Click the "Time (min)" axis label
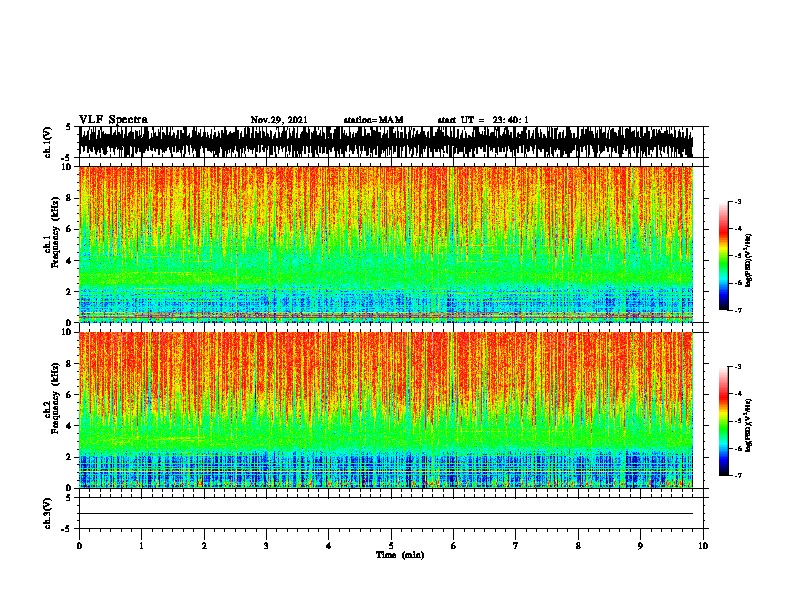Screen dimensions: 792x612 400,555
